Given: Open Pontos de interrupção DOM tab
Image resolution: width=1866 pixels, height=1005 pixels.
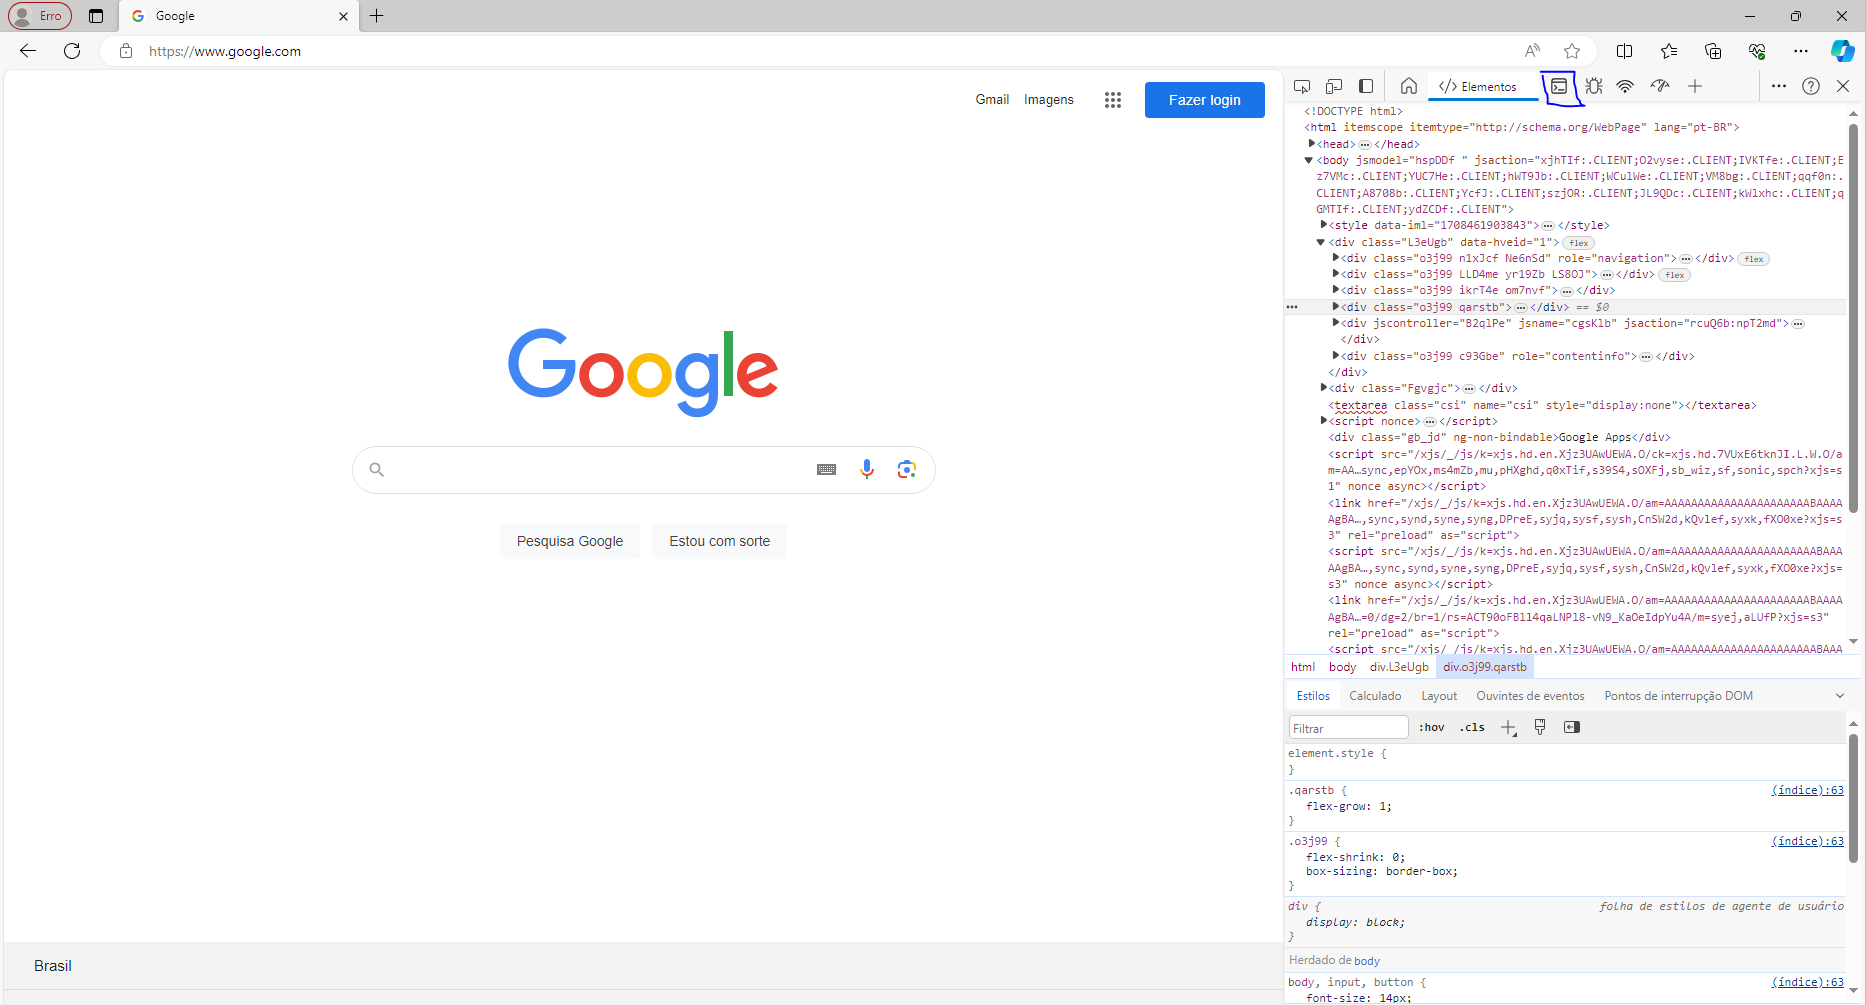Looking at the screenshot, I should [x=1678, y=696].
